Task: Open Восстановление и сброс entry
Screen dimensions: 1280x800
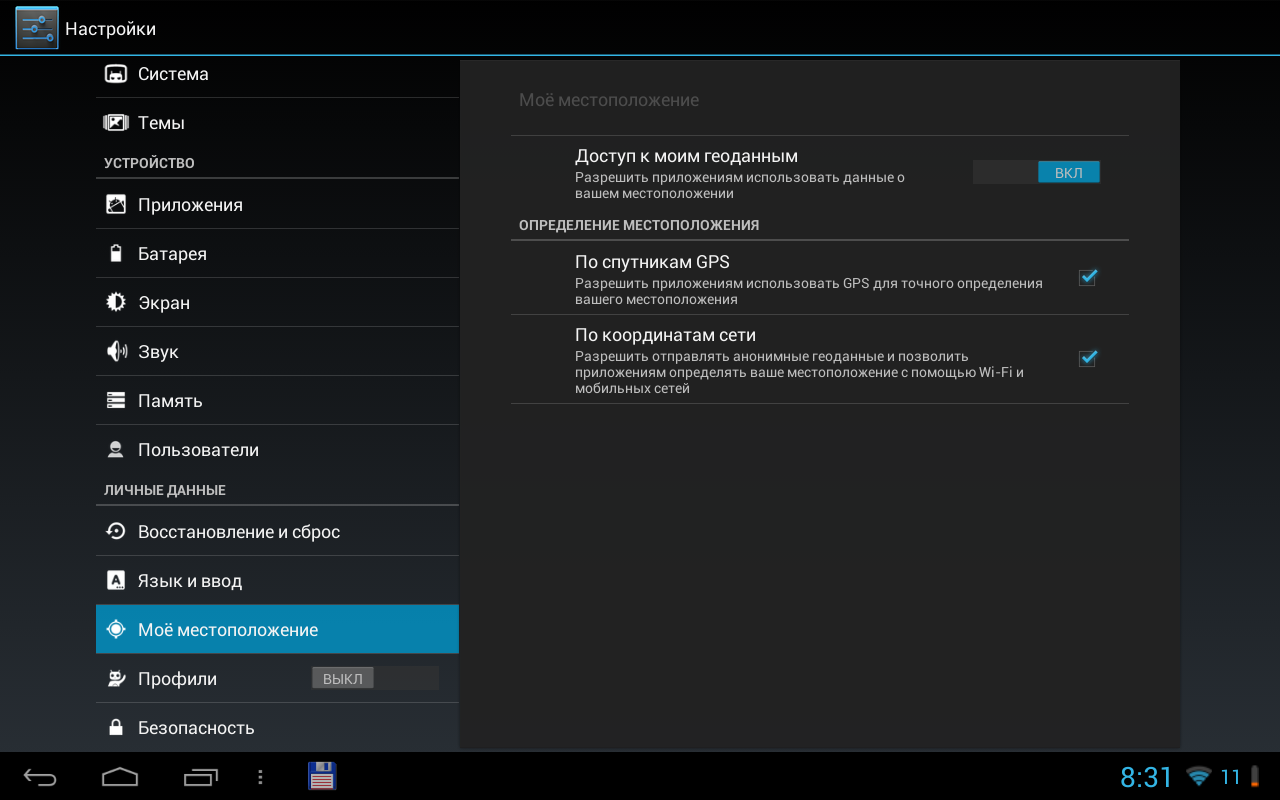Action: coord(277,532)
